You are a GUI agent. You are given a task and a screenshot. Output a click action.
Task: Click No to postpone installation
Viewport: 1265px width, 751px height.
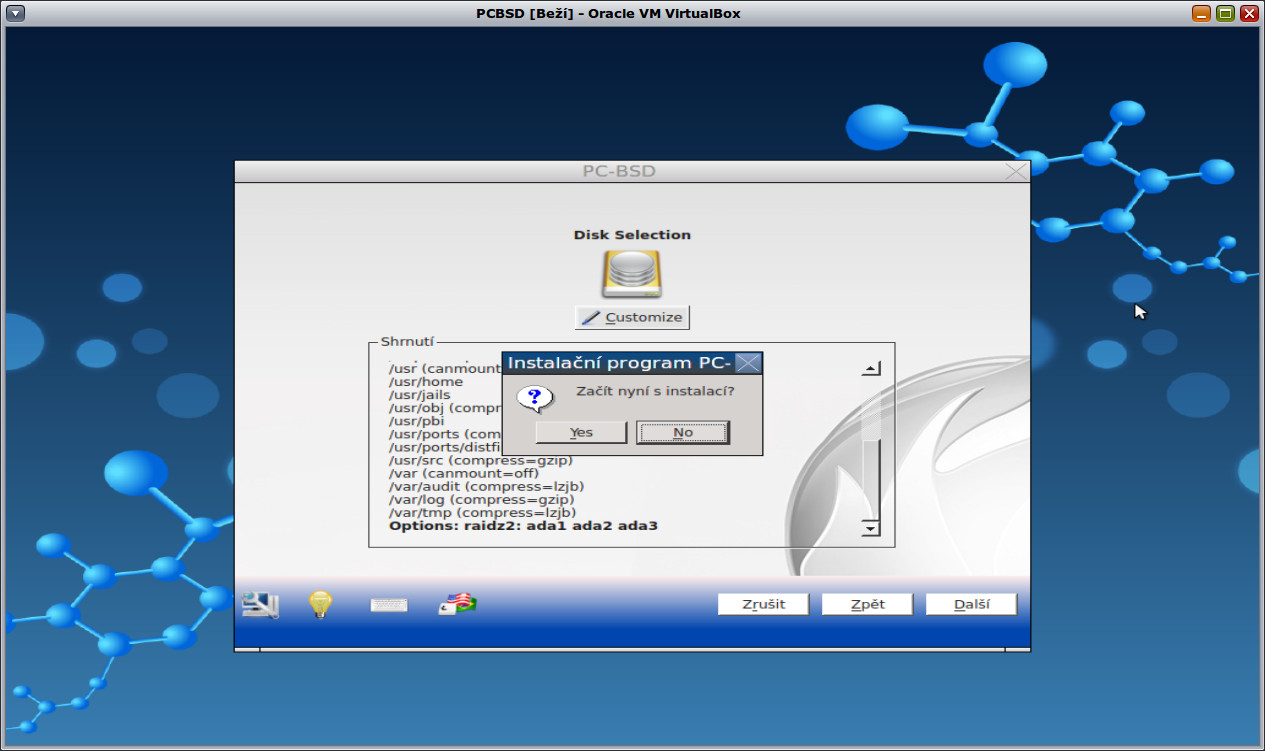[x=683, y=431]
